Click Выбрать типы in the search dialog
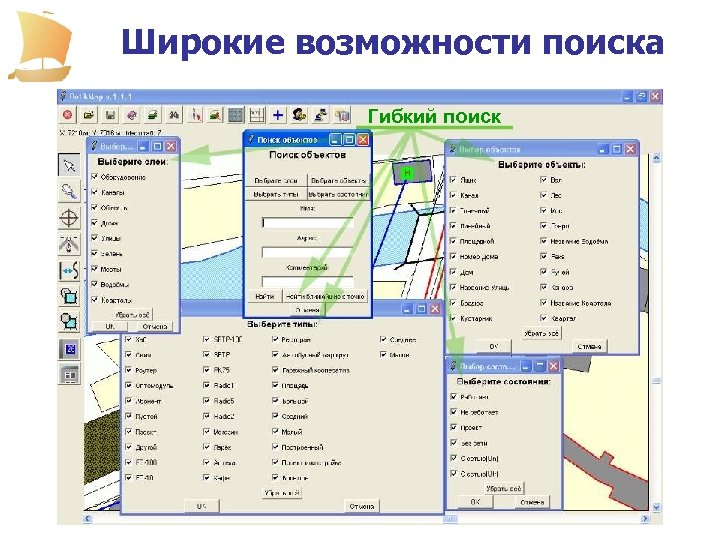Viewport: 720px width, 540px height. (x=276, y=194)
